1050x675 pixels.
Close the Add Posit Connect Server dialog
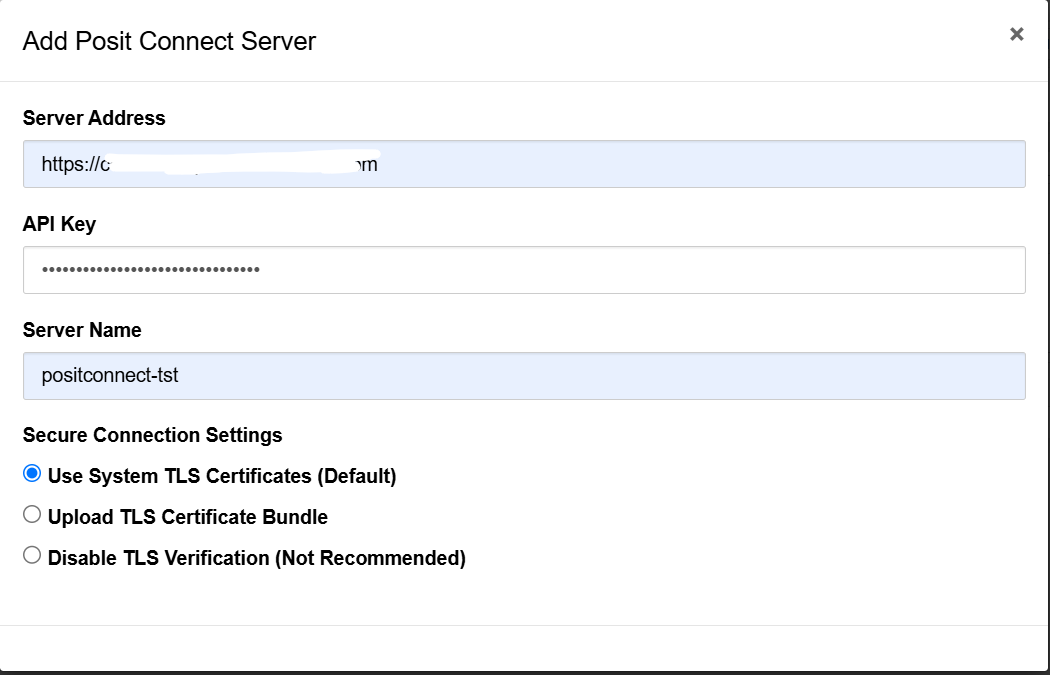coord(1017,34)
